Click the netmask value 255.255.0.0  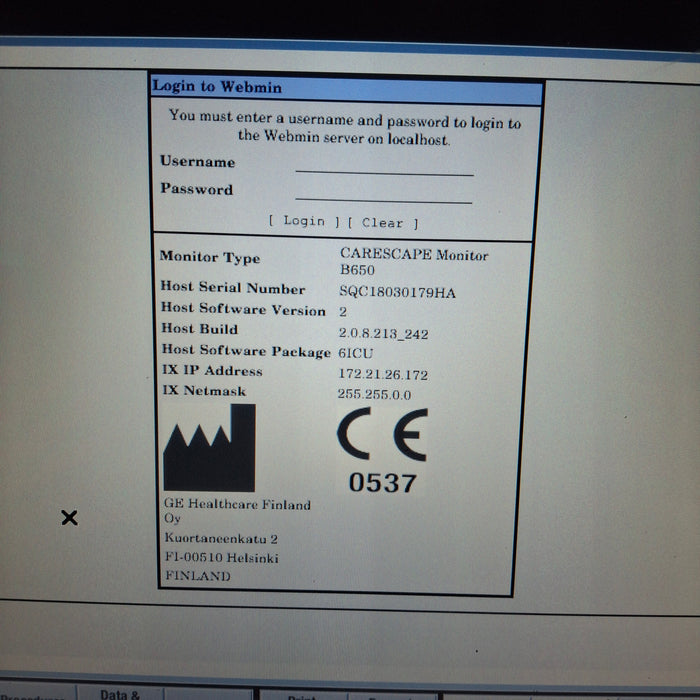click(374, 394)
